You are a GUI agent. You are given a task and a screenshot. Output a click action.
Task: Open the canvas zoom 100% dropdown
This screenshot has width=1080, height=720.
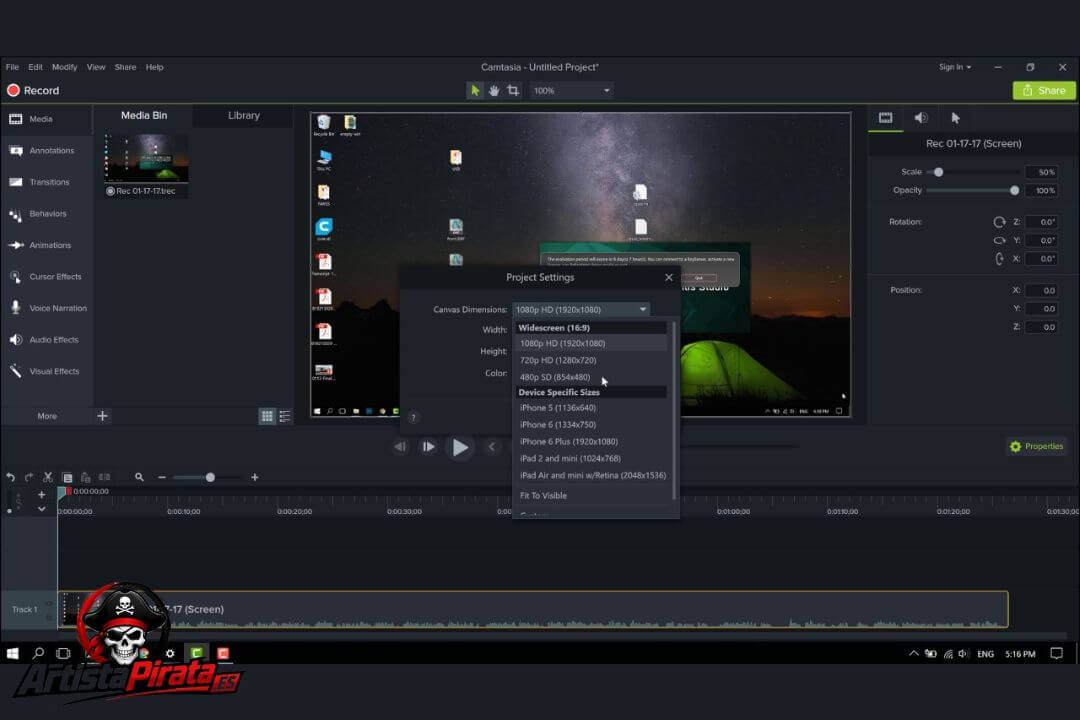click(572, 90)
